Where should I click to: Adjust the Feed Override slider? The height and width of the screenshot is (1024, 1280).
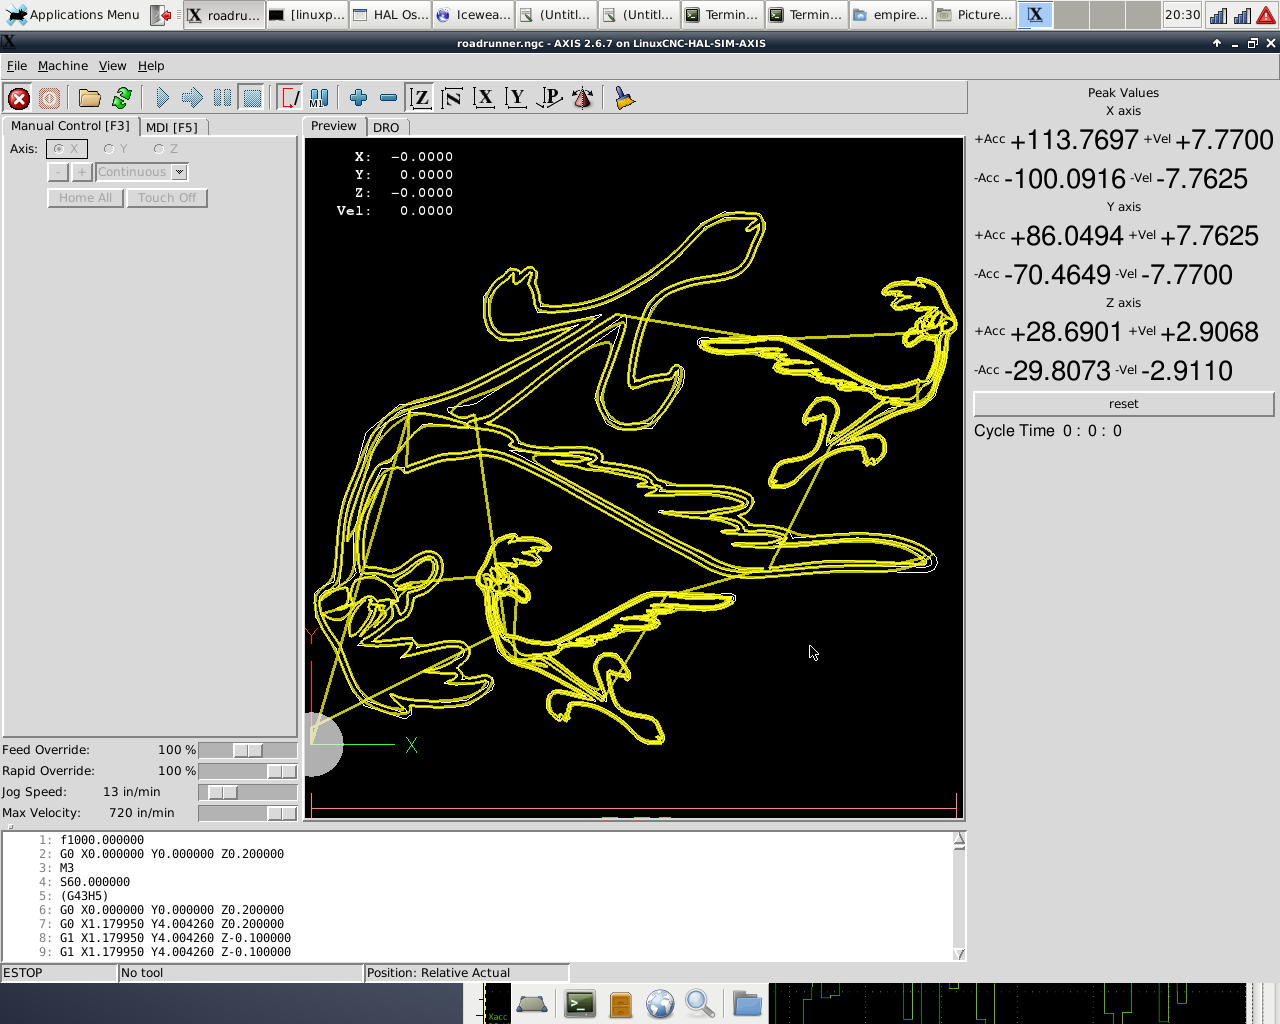point(248,750)
